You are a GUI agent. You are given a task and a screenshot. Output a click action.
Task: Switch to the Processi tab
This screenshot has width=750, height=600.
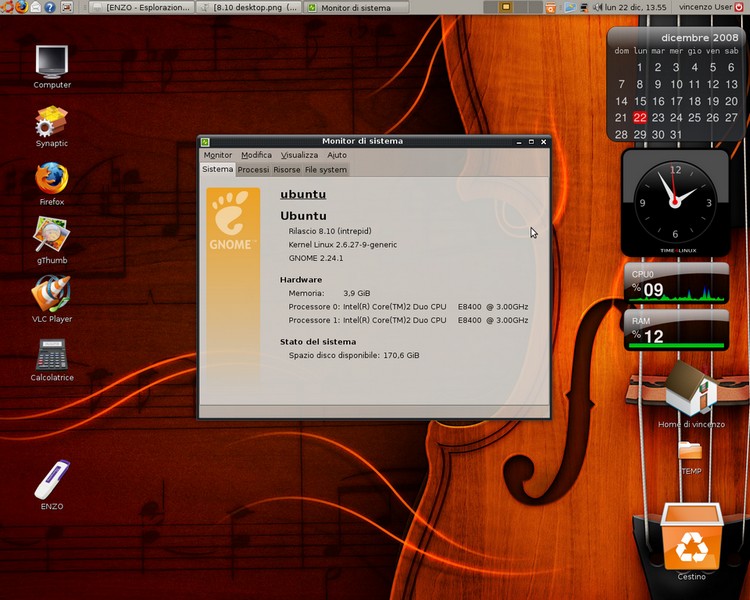(x=253, y=170)
